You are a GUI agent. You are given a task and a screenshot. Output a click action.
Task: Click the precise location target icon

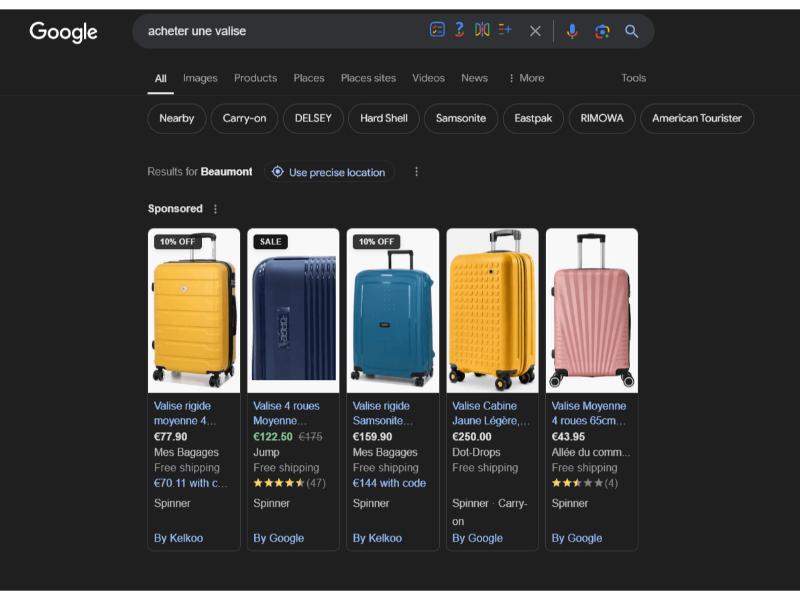278,172
